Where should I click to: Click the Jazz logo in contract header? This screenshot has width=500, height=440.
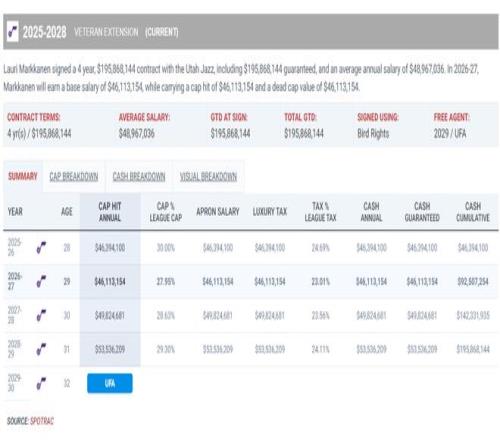tap(13, 32)
